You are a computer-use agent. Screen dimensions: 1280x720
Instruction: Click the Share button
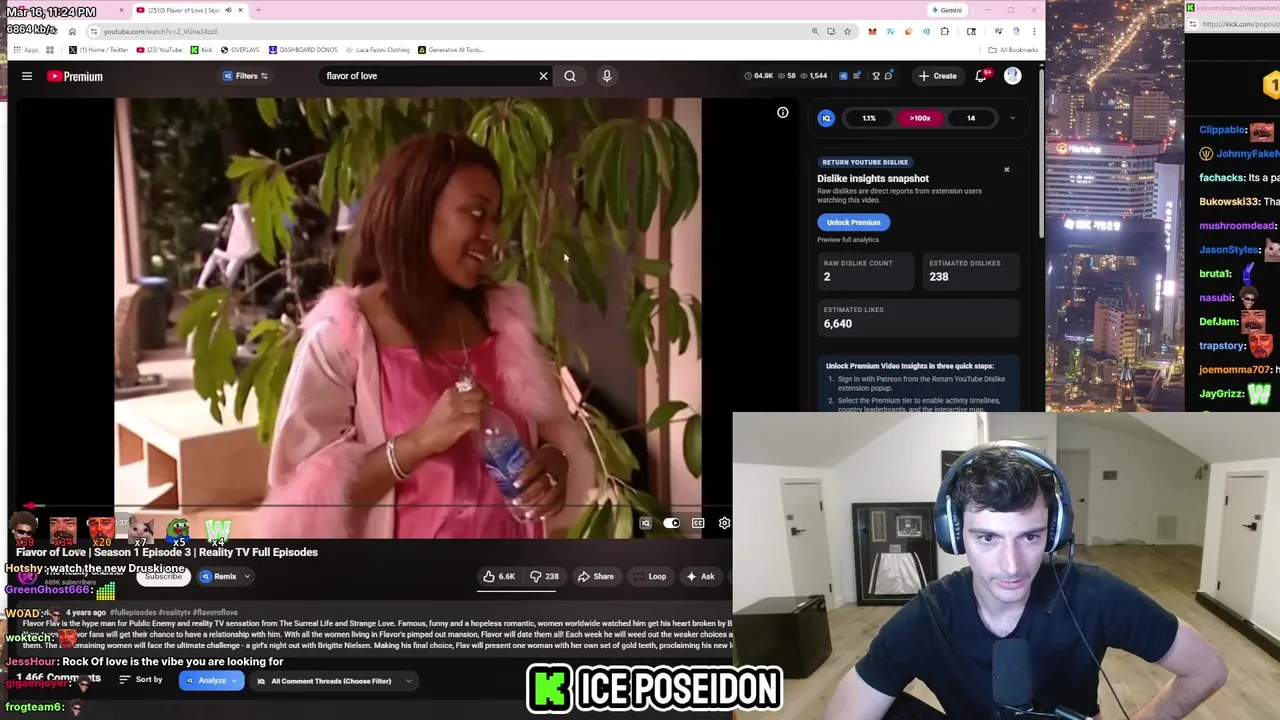click(596, 576)
